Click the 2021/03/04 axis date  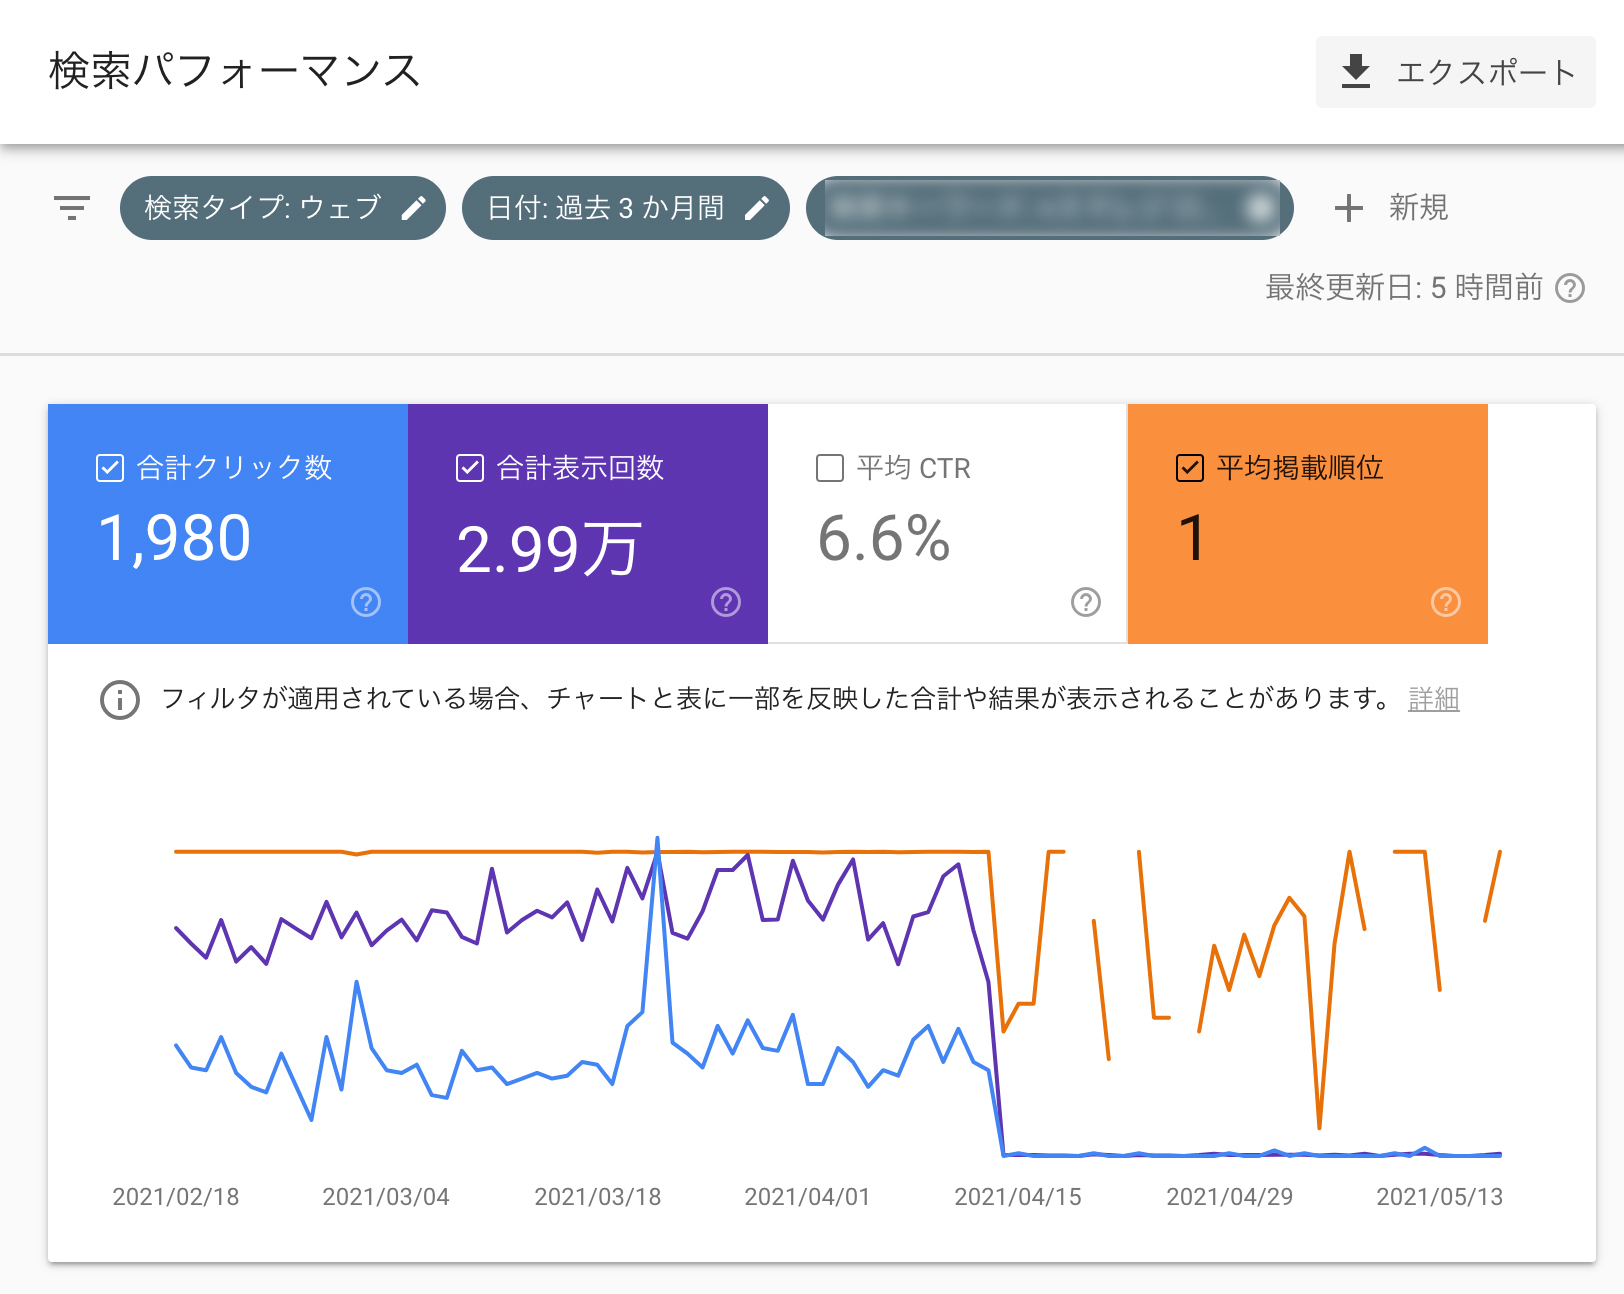point(386,1197)
